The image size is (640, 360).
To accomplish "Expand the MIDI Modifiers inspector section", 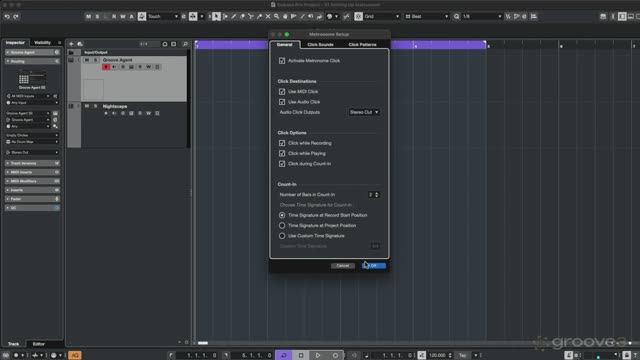I will pos(32,181).
